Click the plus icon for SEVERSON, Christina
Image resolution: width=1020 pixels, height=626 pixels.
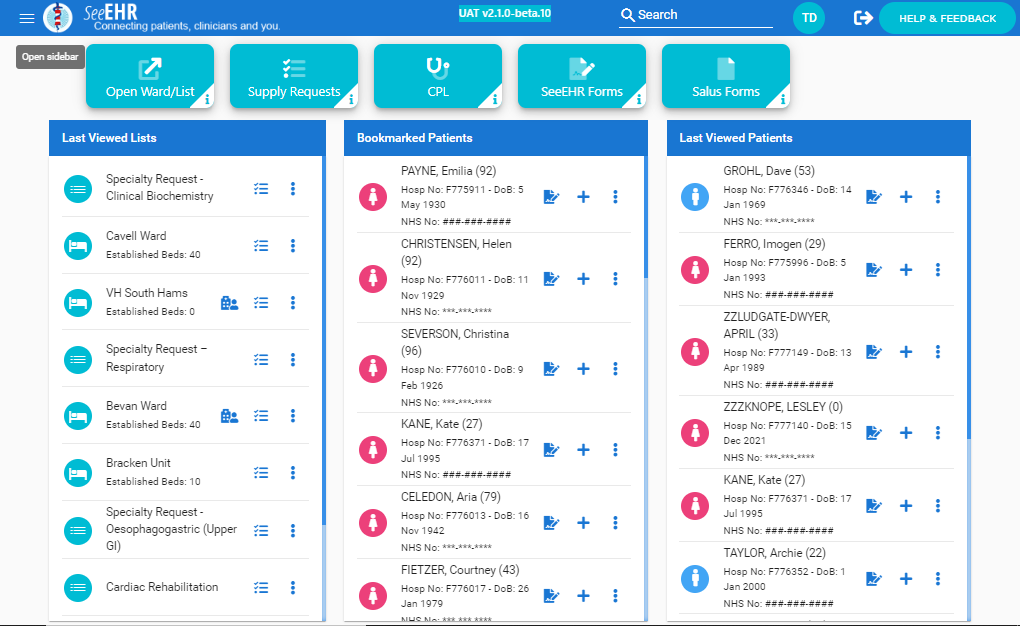(x=584, y=369)
